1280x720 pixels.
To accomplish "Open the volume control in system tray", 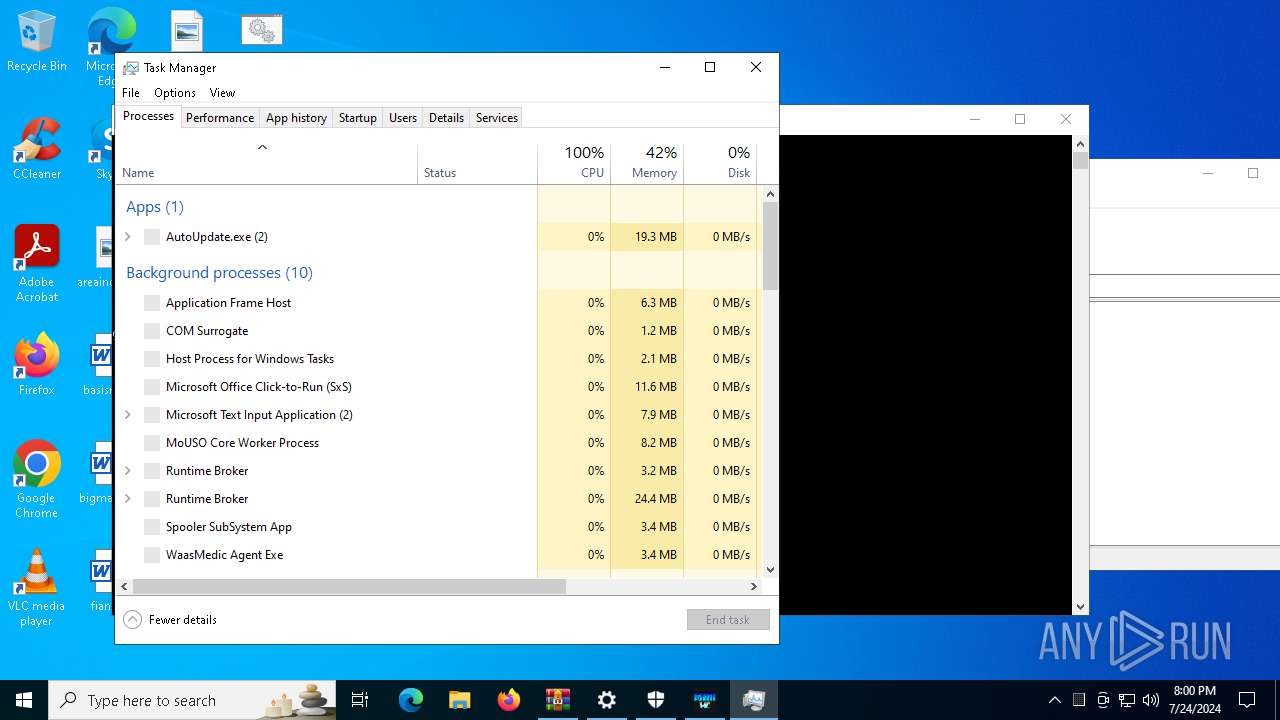I will point(1151,700).
